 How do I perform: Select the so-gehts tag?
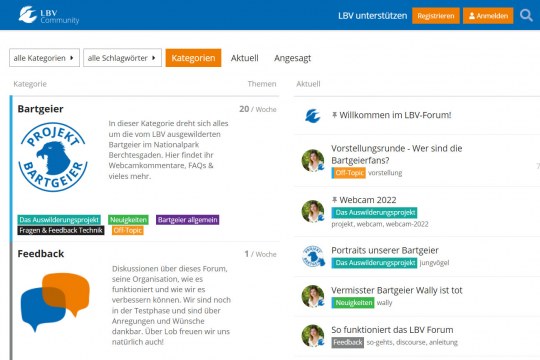click(x=380, y=342)
